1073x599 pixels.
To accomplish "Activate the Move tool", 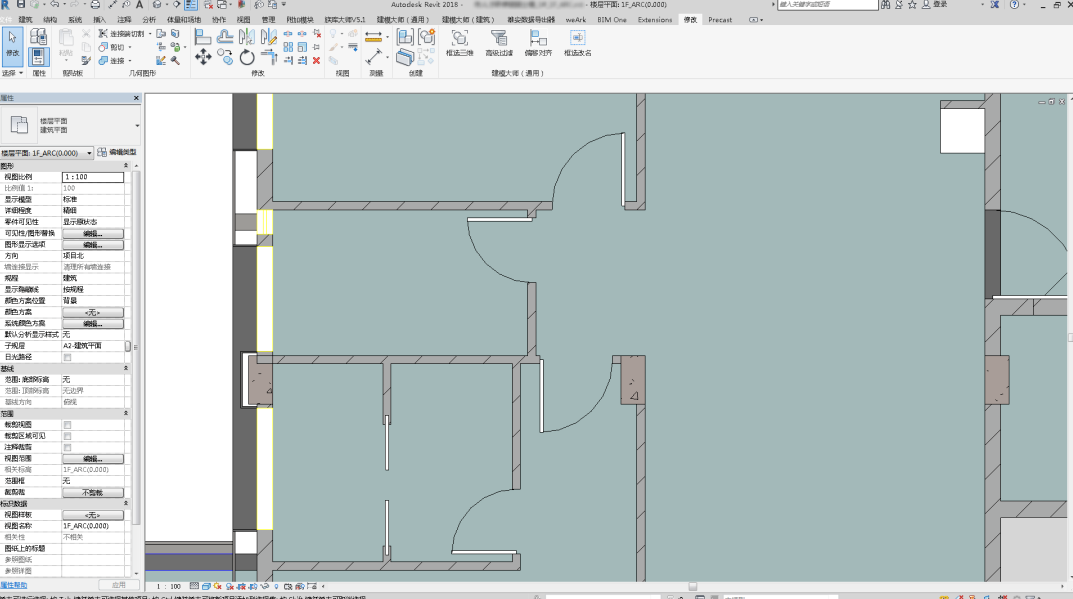I will click(x=203, y=58).
